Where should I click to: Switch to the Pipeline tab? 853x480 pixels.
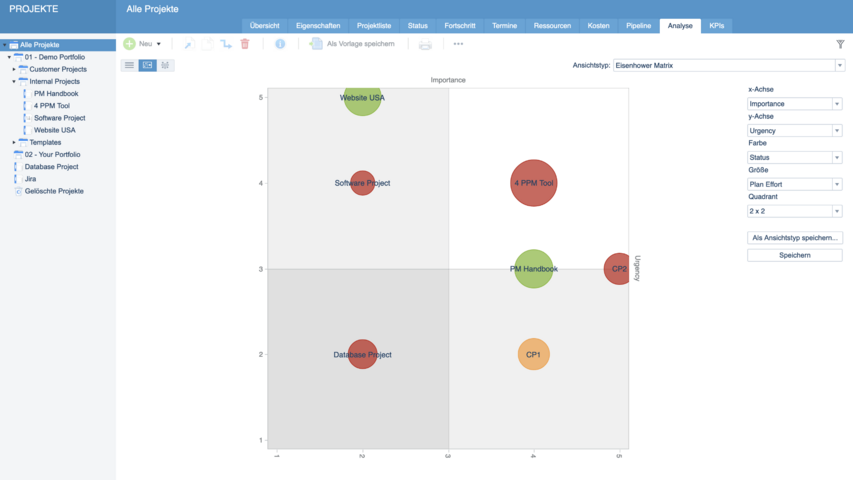tap(638, 25)
